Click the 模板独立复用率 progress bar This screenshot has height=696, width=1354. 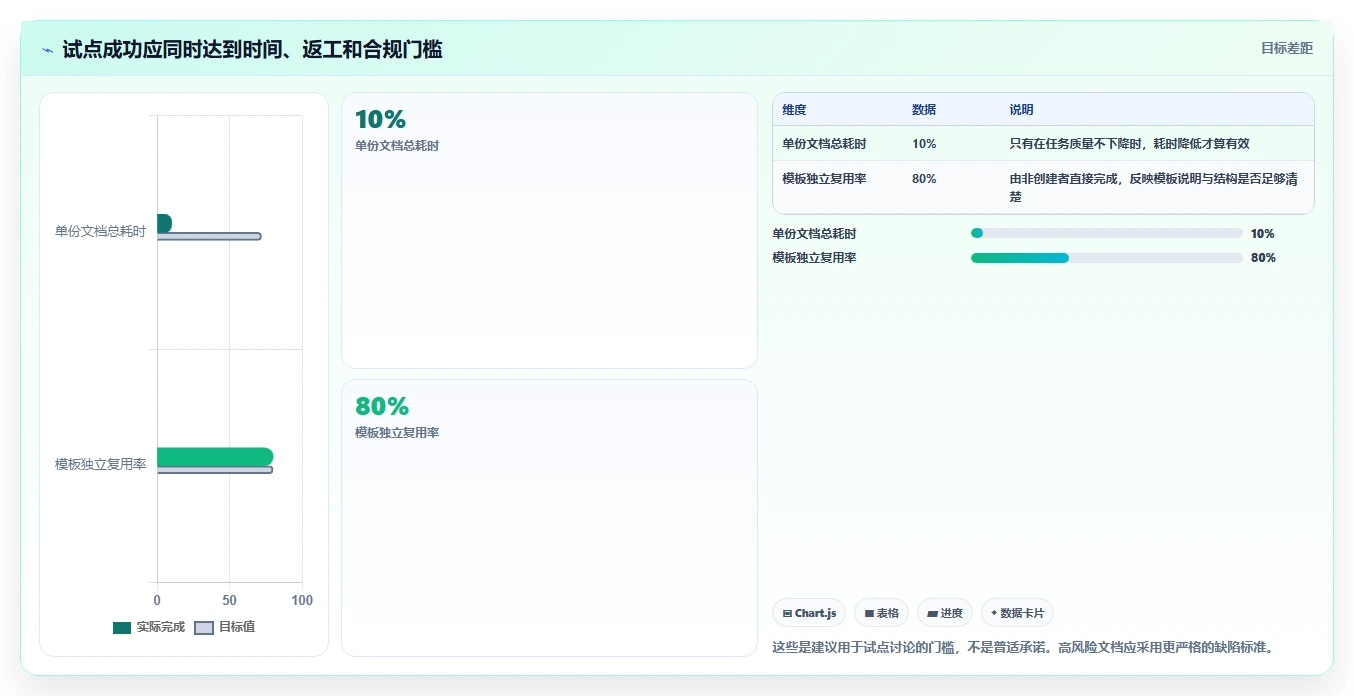(x=1107, y=258)
